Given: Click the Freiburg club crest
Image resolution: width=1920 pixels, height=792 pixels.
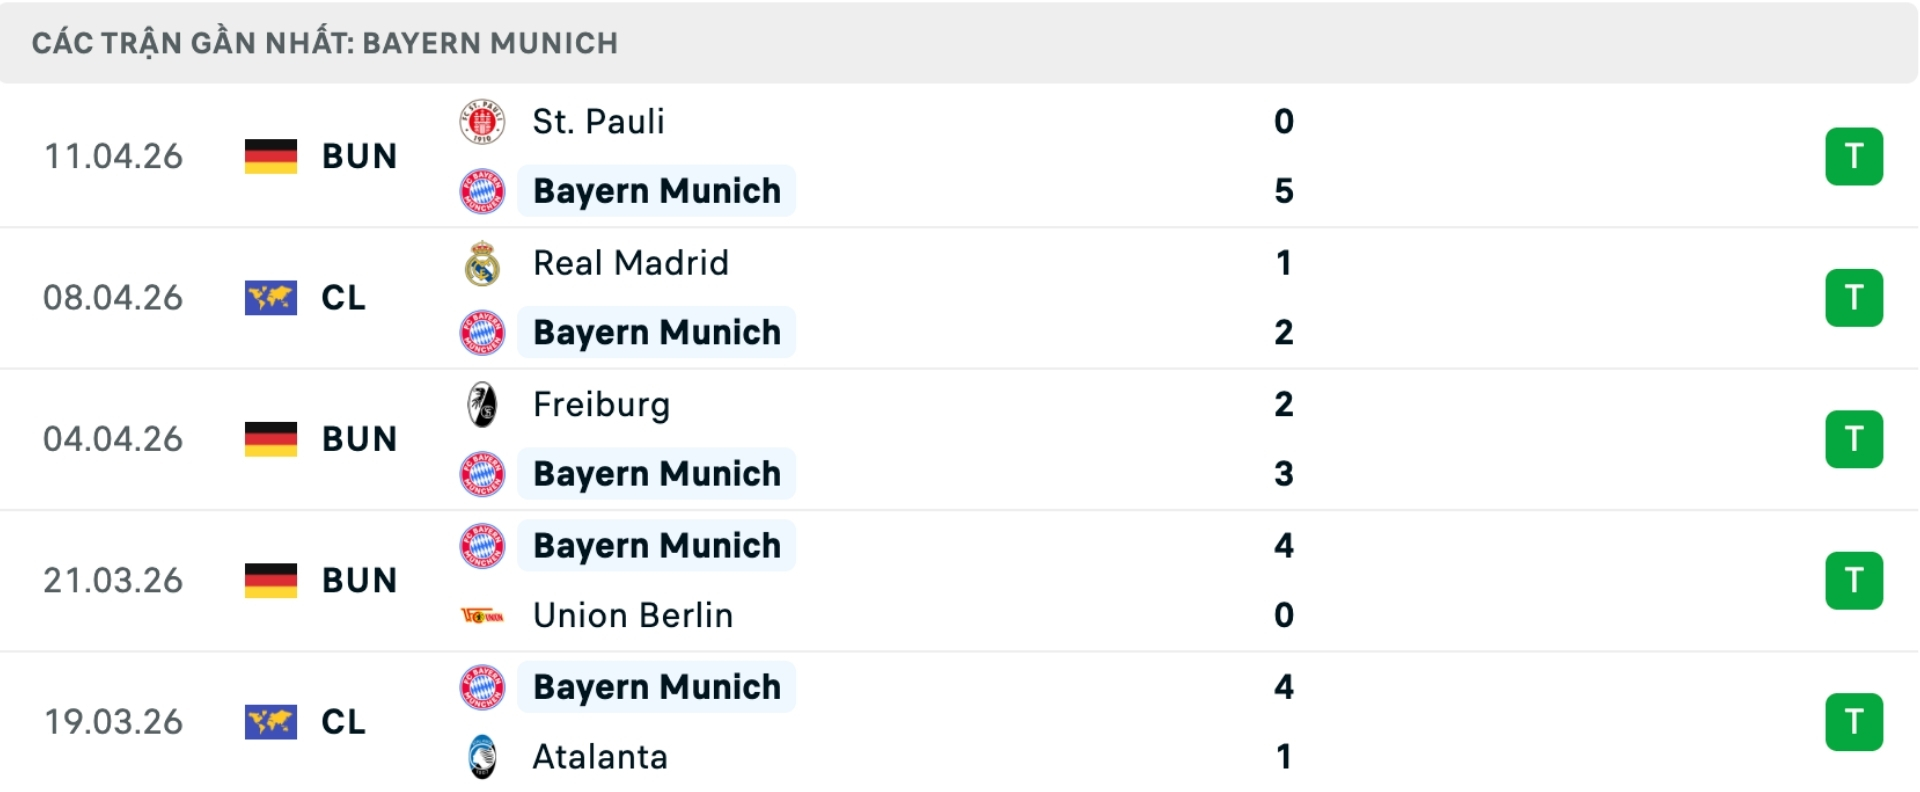Looking at the screenshot, I should (482, 405).
